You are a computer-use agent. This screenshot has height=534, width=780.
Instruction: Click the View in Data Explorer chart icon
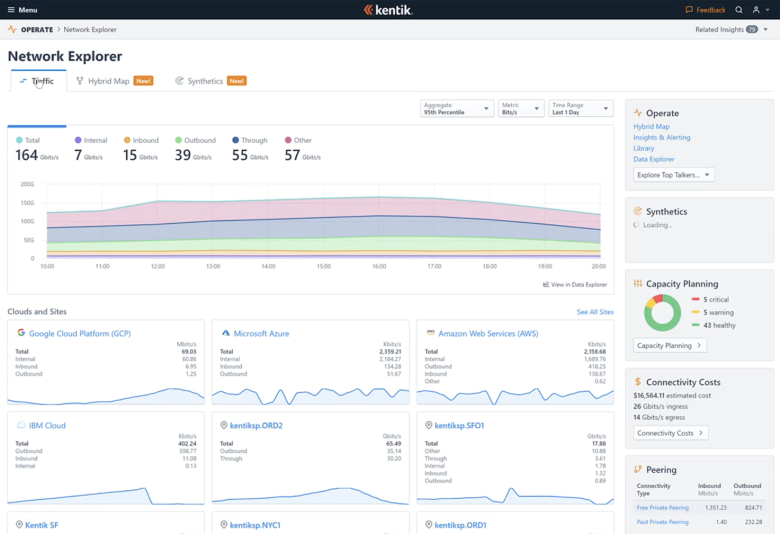click(546, 285)
